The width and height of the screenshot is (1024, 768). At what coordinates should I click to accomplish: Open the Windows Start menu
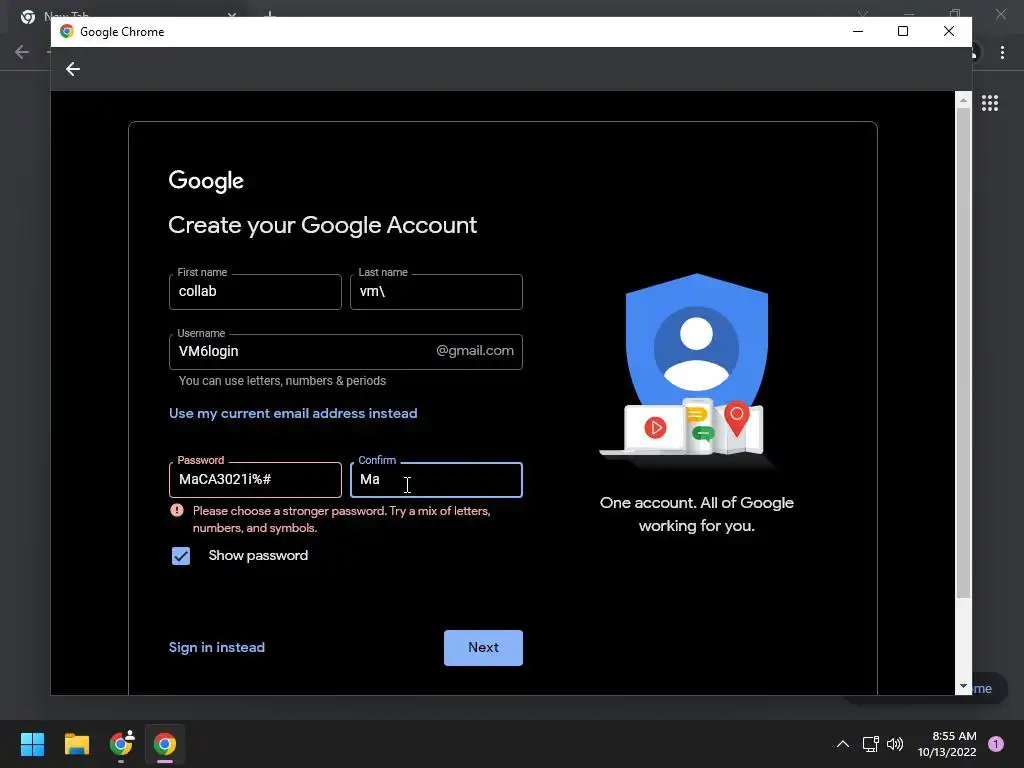coord(32,744)
